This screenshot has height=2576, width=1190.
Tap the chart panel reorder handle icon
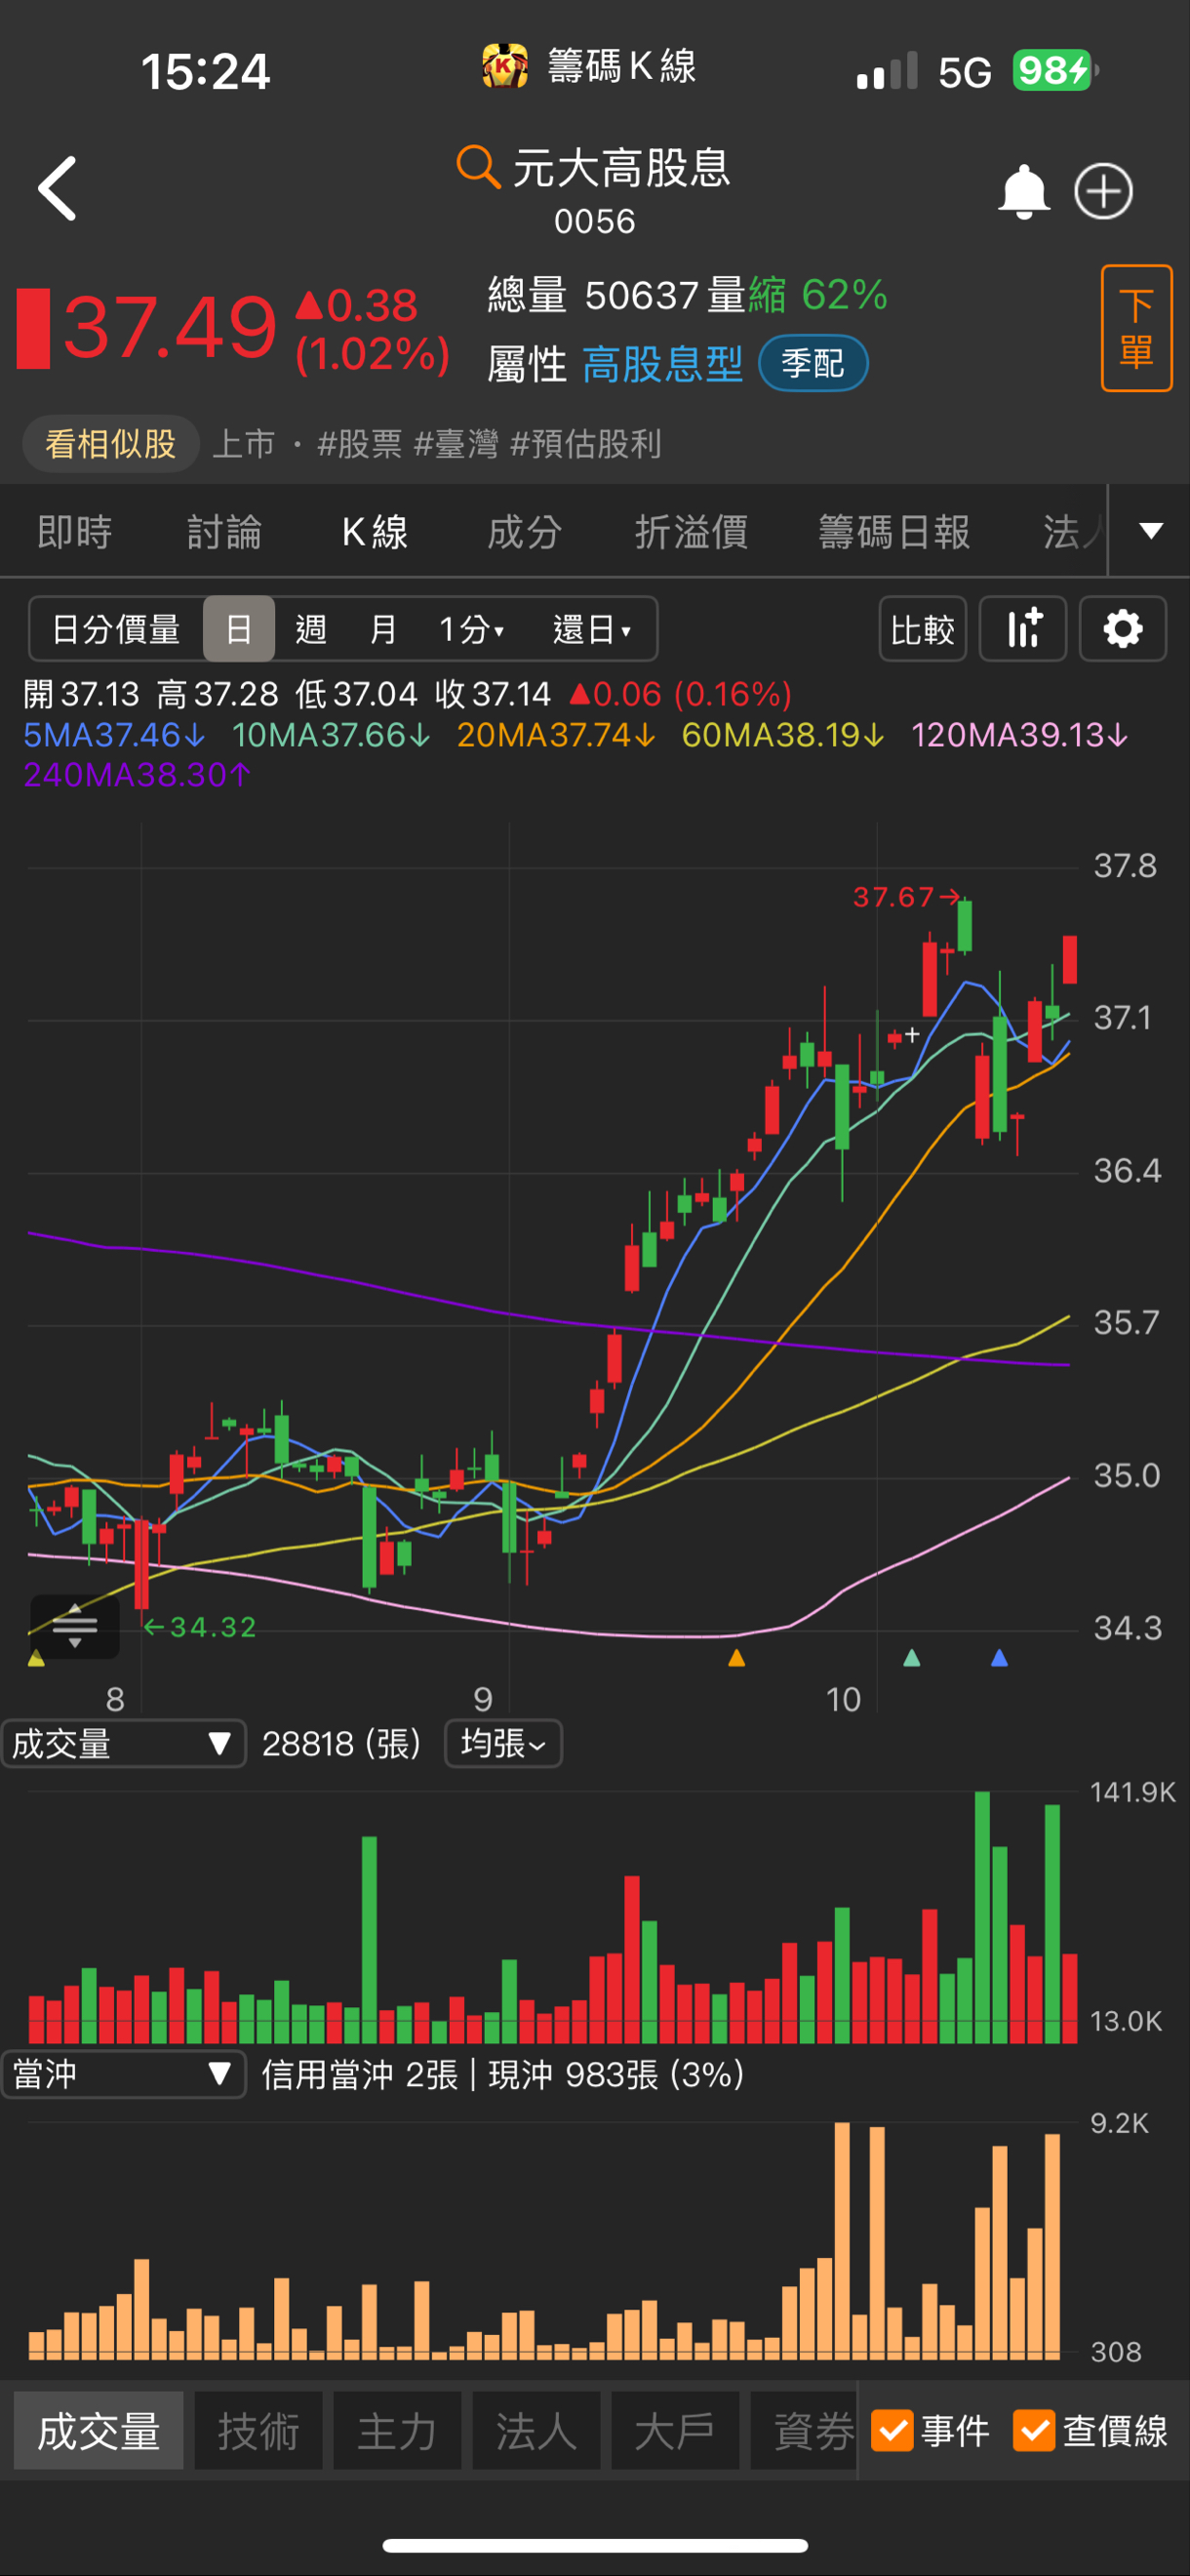coord(75,1626)
